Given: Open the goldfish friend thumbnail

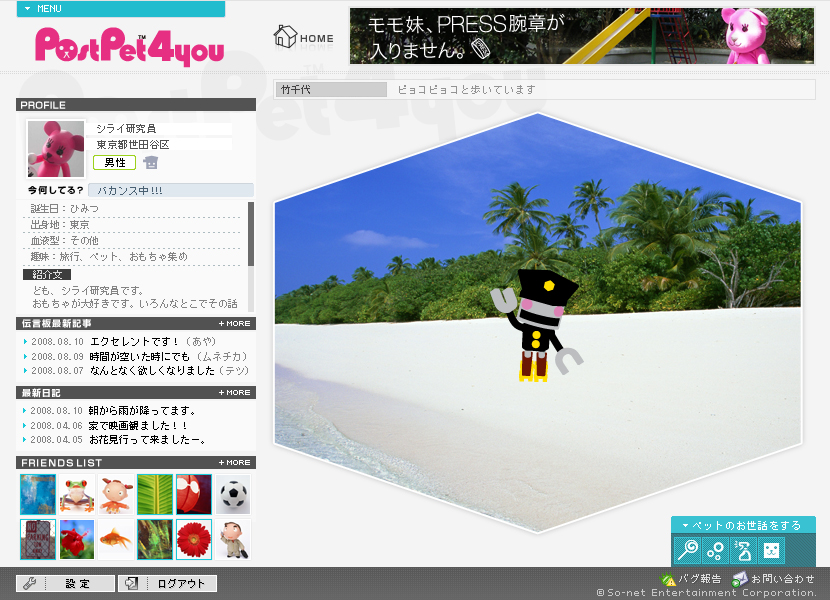Looking at the screenshot, I should tap(116, 539).
